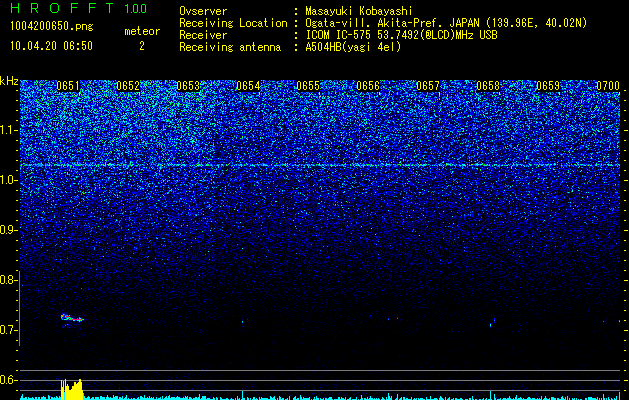The image size is (629, 400).
Task: Click the receiver ICOM IC-575 text
Action: 401,35
